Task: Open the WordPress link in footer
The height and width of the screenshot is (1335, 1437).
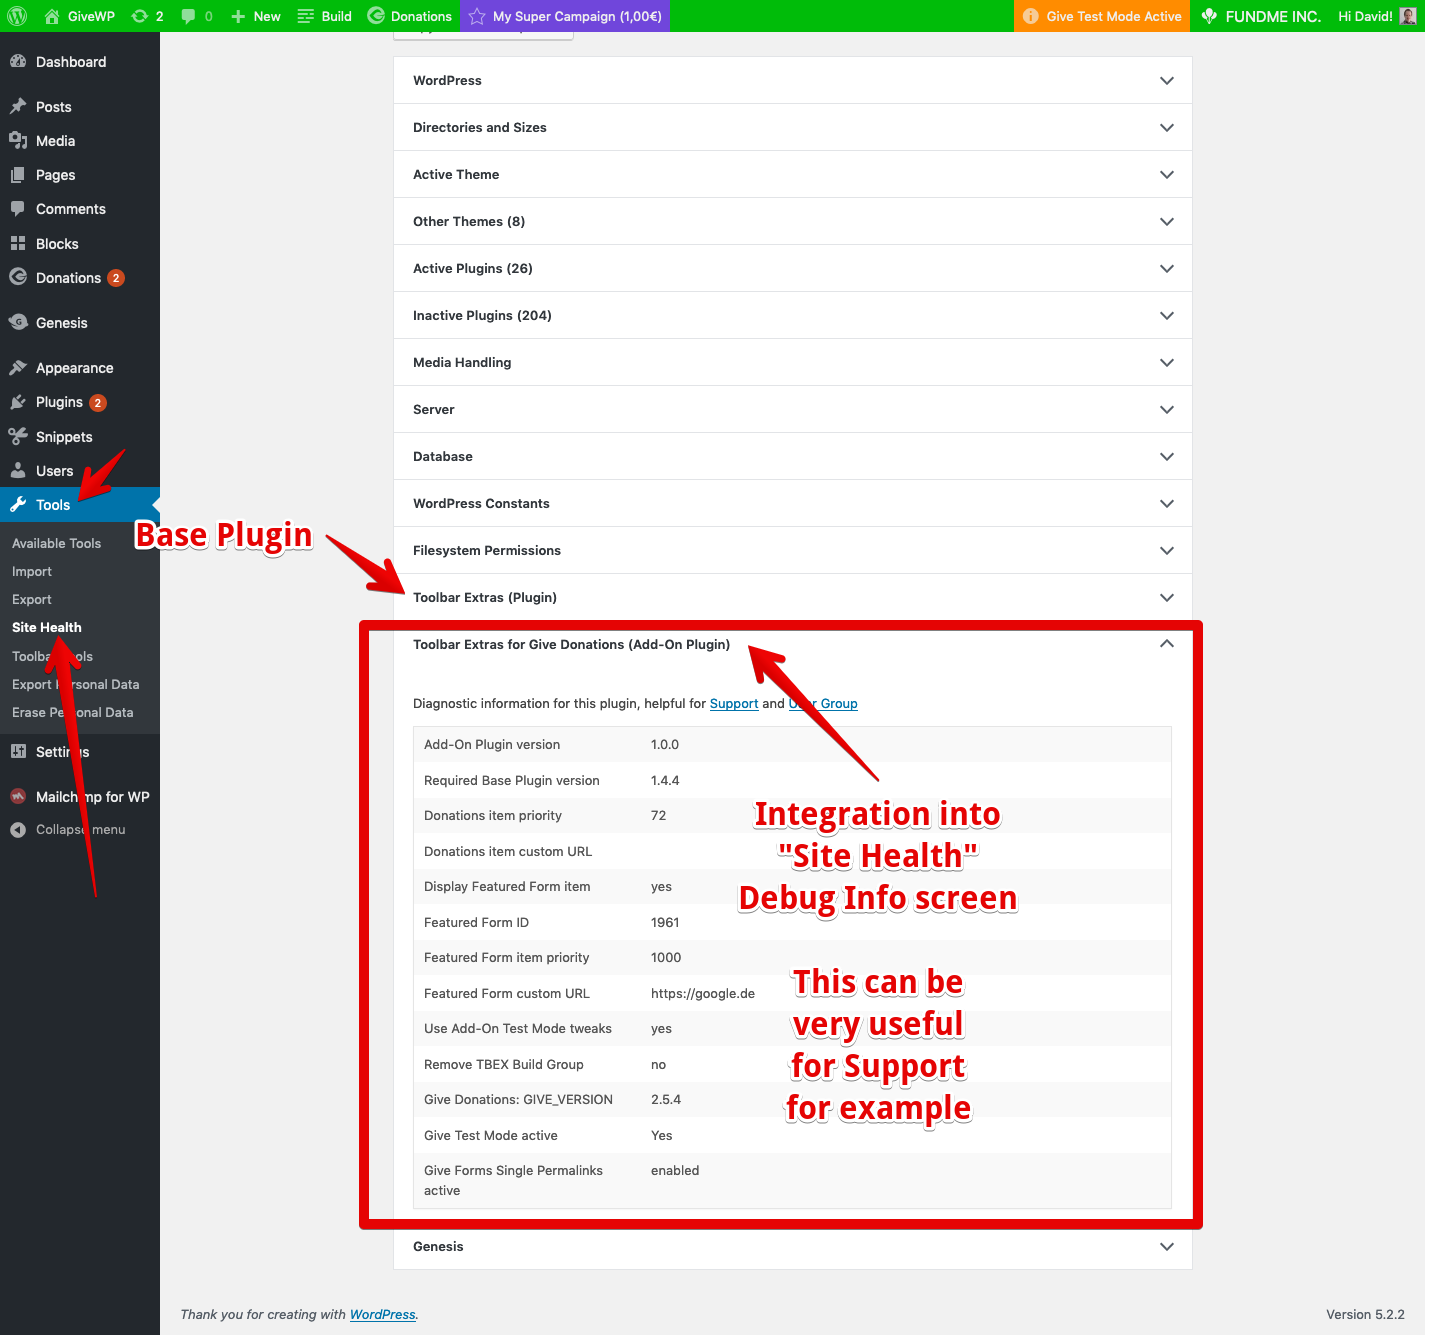Action: (x=382, y=1314)
